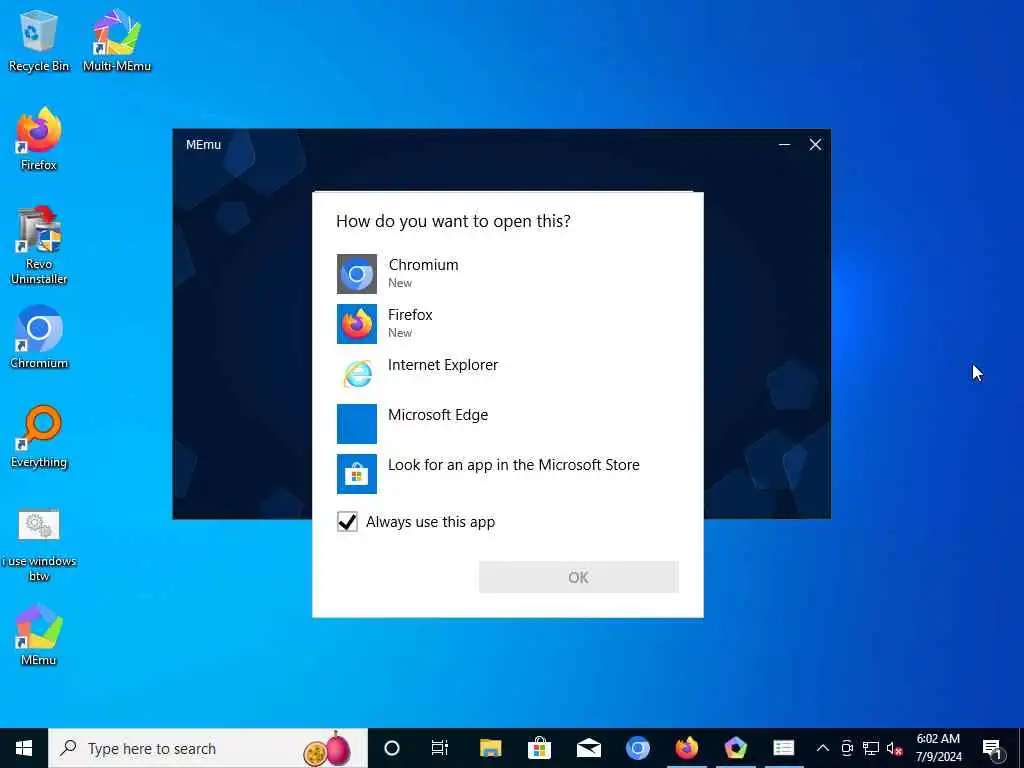Open the Windows Start menu

tap(24, 748)
